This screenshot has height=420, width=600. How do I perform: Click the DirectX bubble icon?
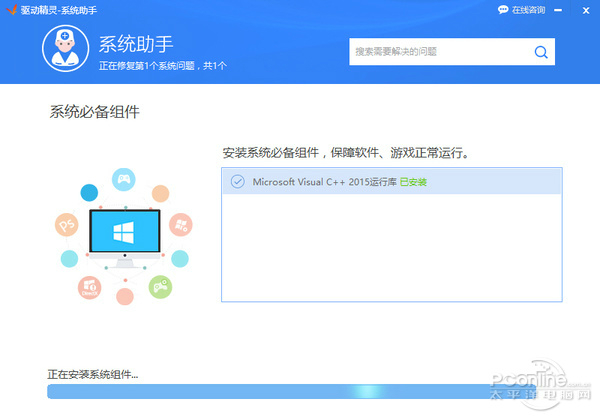(x=90, y=287)
